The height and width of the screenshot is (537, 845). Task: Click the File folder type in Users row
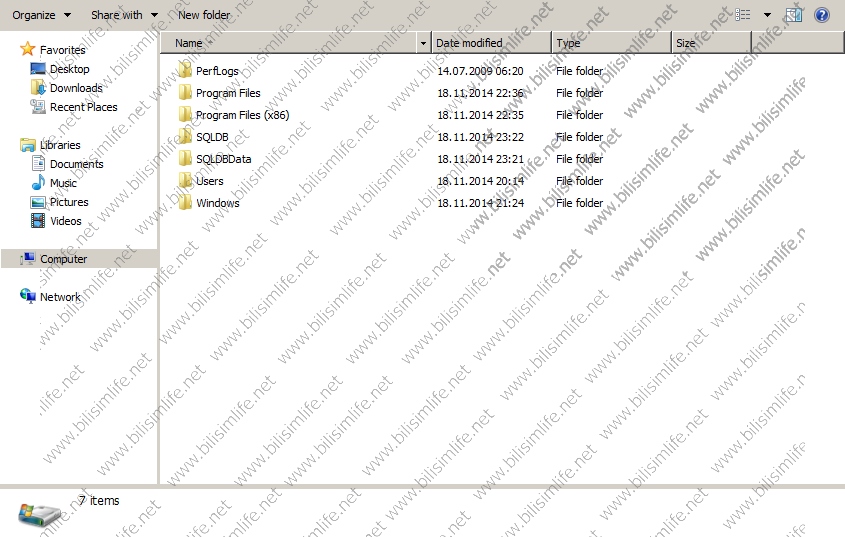[x=579, y=181]
